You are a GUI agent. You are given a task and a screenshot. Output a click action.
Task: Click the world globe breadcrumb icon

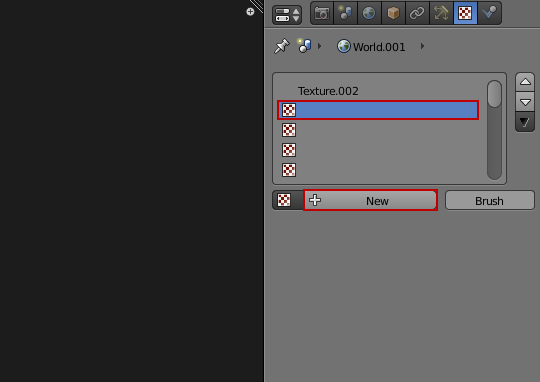coord(344,46)
